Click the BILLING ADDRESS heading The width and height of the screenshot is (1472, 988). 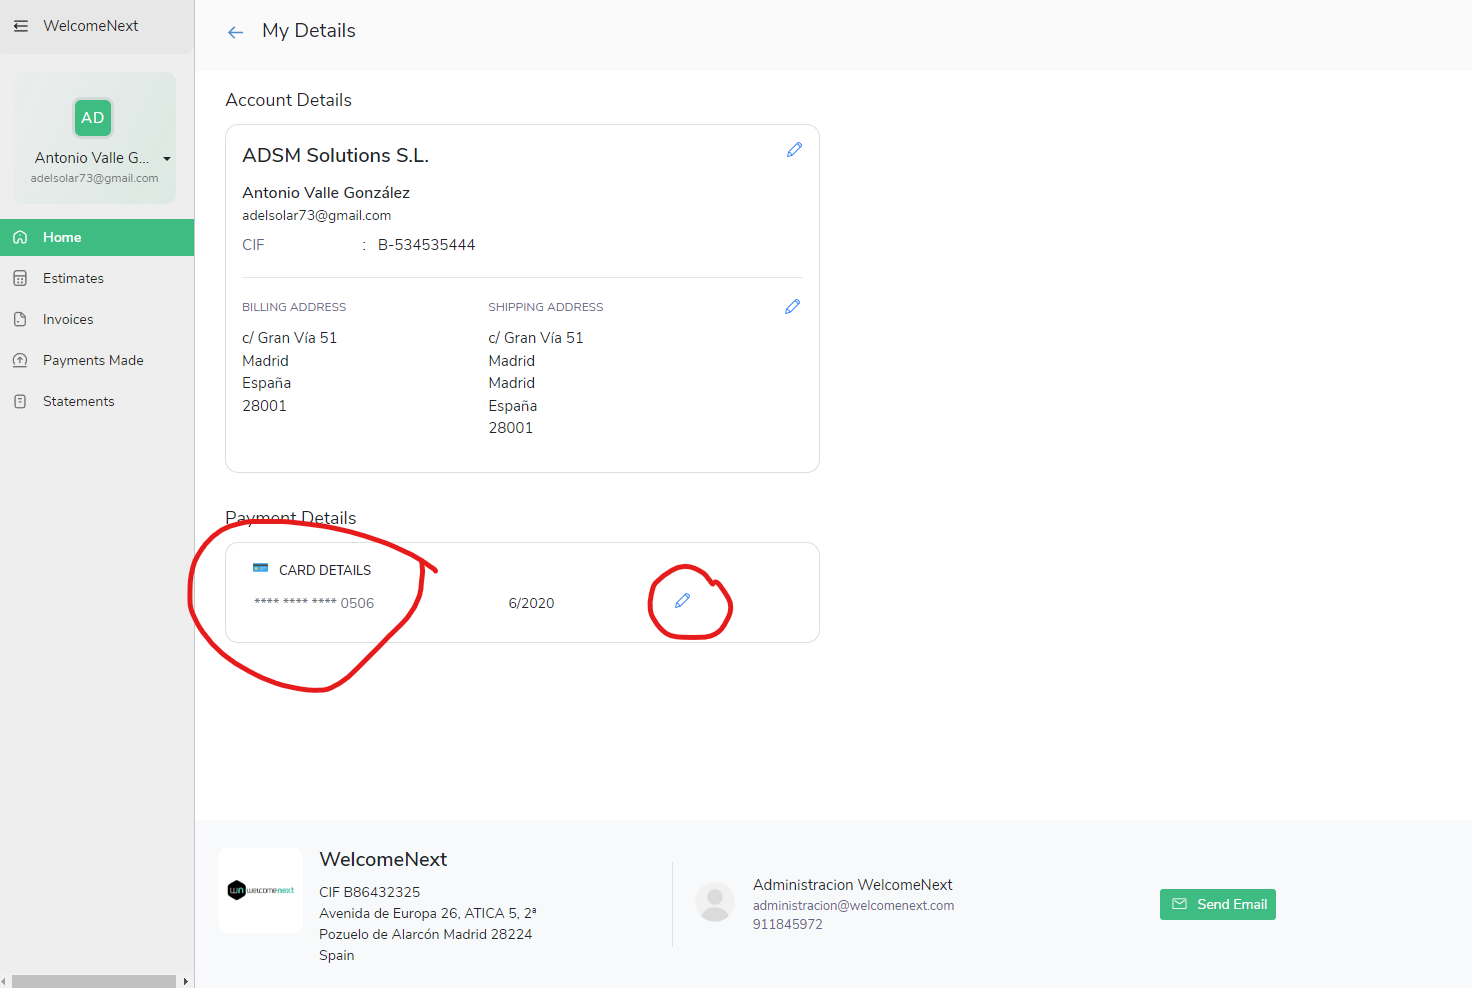(294, 307)
